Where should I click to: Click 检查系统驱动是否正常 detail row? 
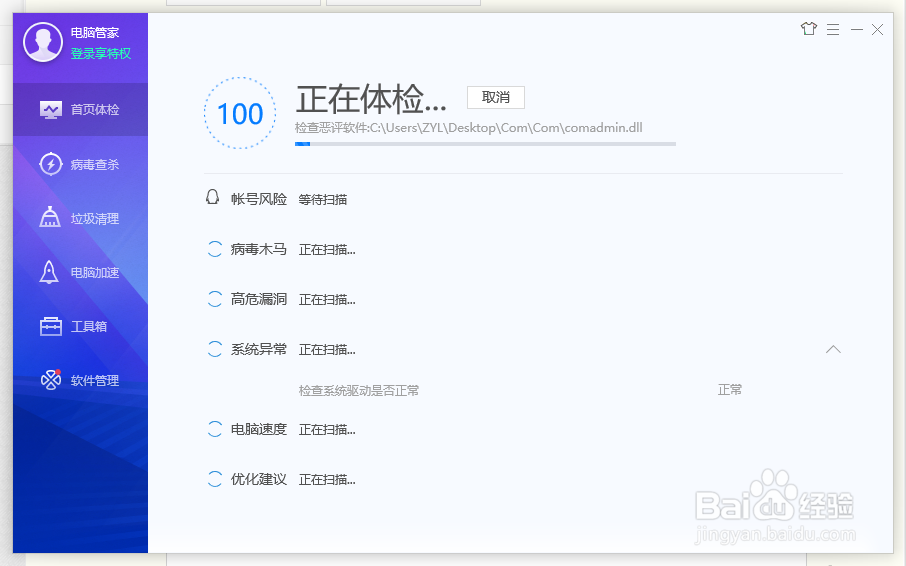click(x=359, y=390)
